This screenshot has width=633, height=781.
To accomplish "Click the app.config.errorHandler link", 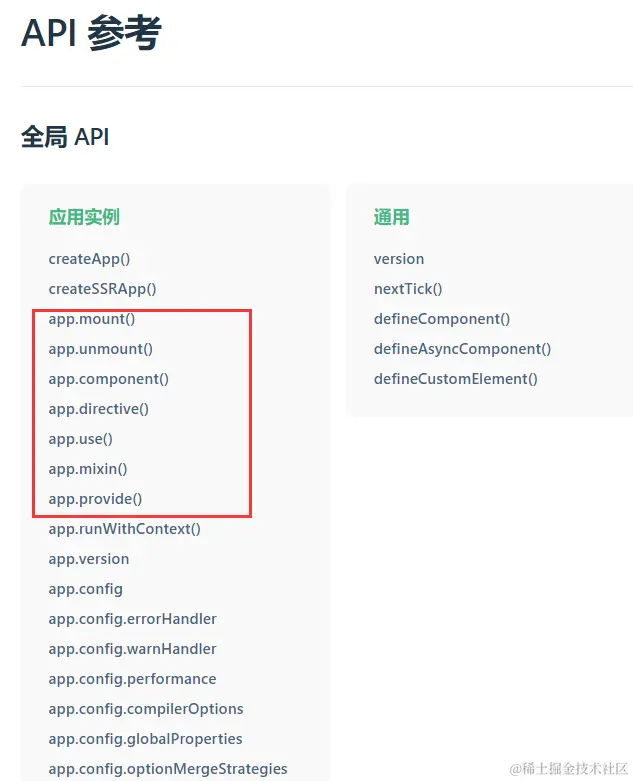I will [x=132, y=619].
